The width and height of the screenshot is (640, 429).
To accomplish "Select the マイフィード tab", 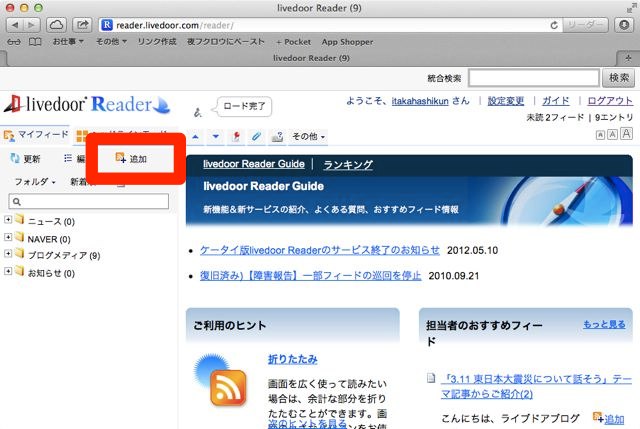I will point(36,134).
